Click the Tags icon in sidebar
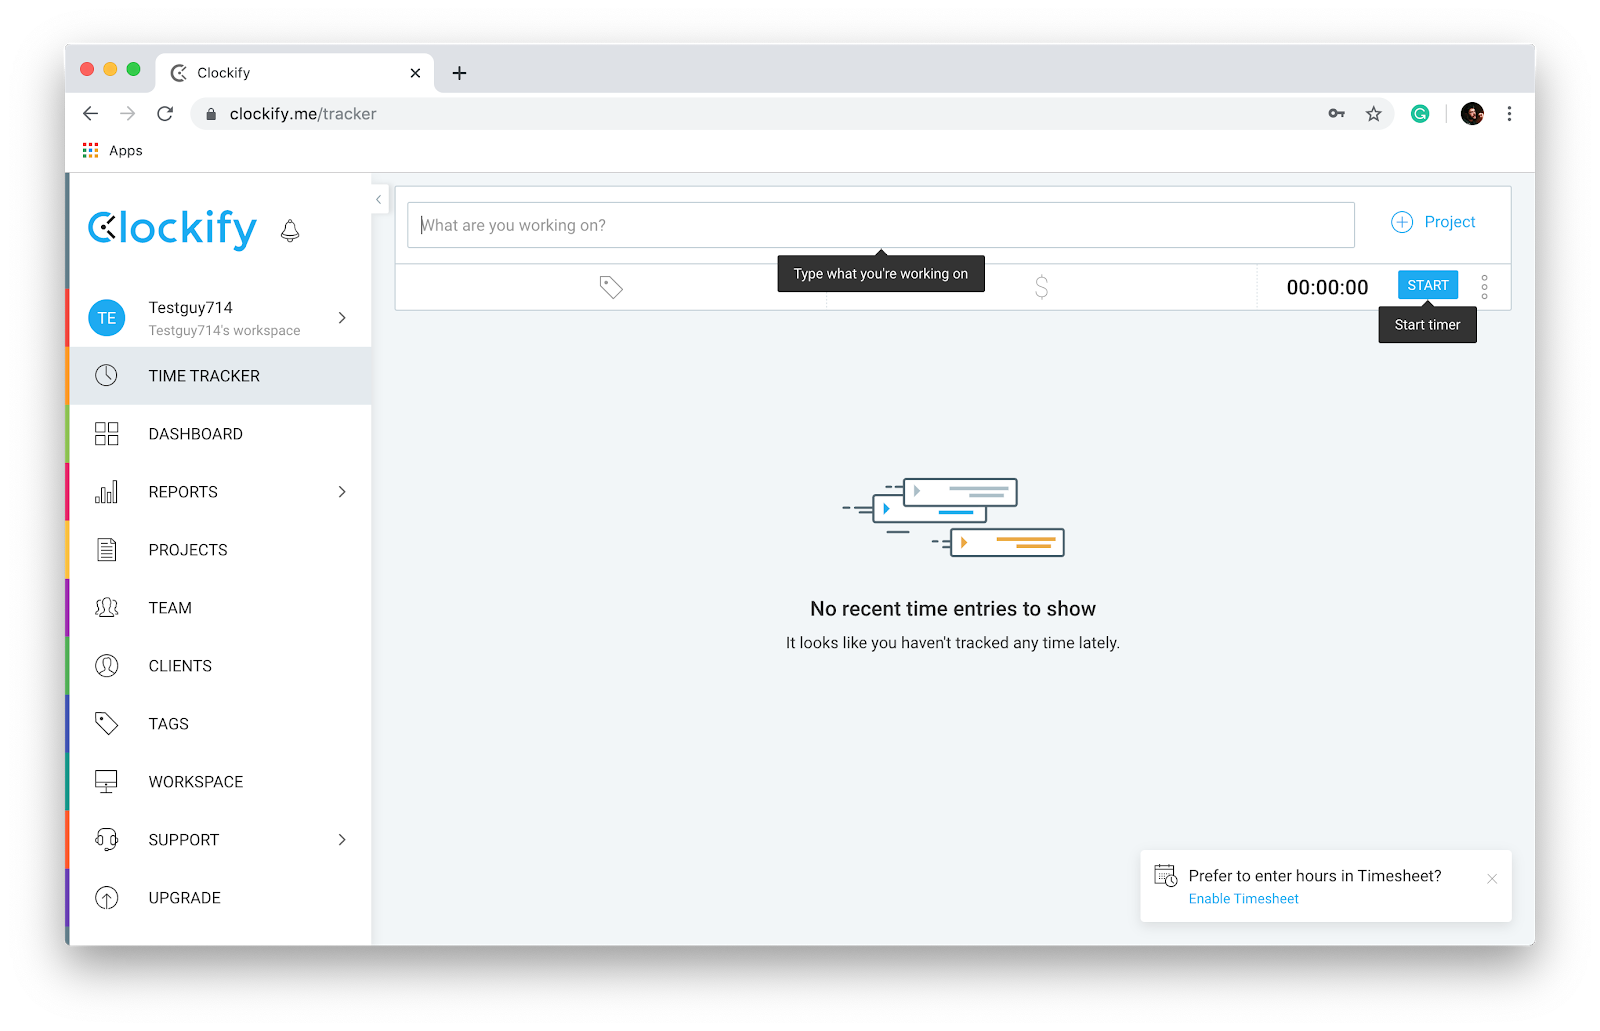 (x=106, y=723)
